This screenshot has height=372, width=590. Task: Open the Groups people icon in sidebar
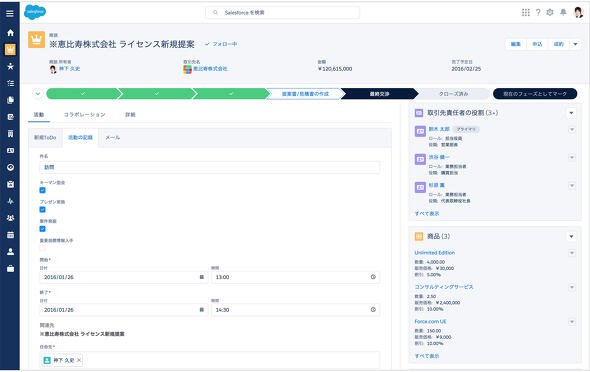[10, 218]
